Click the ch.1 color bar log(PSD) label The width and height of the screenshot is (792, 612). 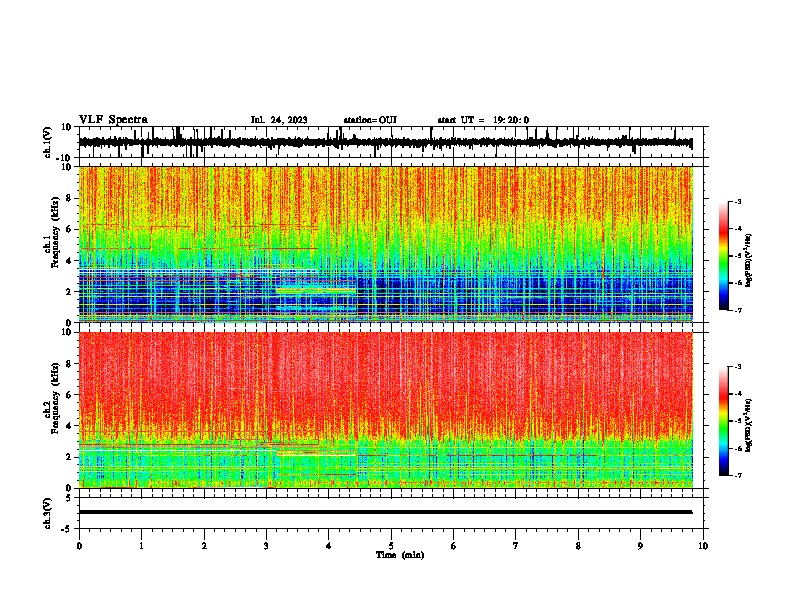click(748, 261)
